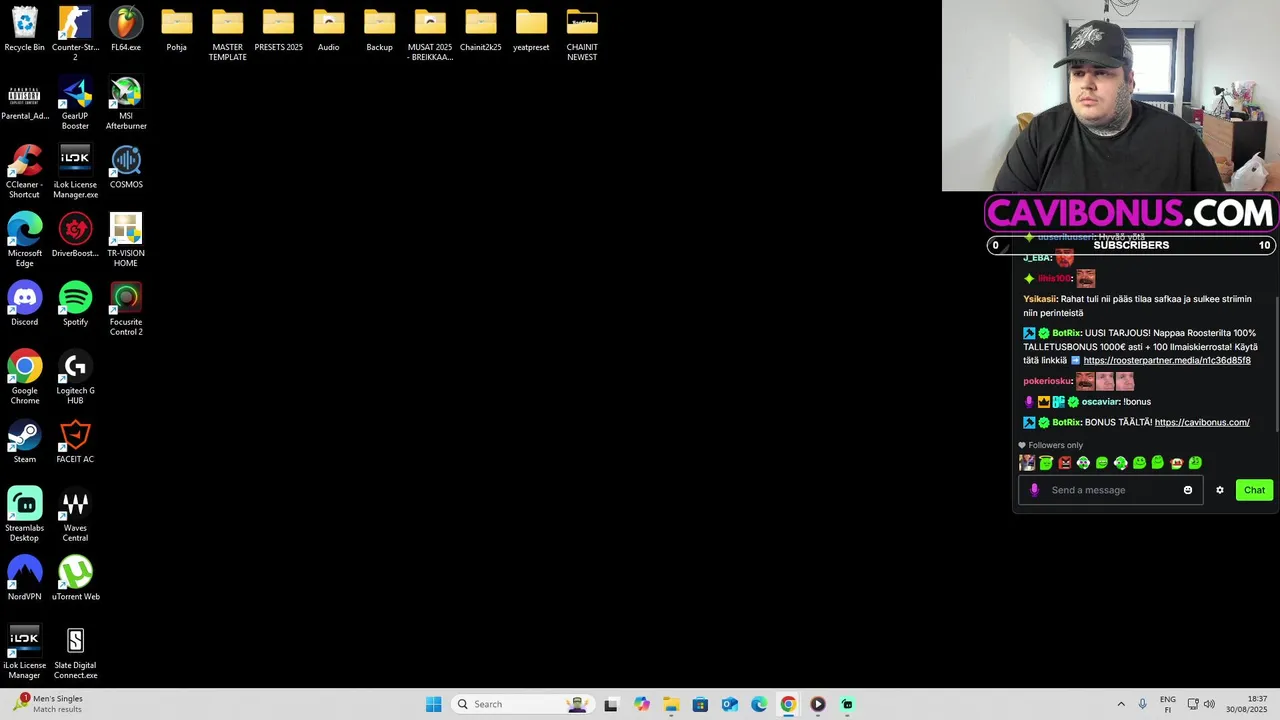Click username oscaviar in chat
Screen dimensions: 1280x720
point(1101,402)
